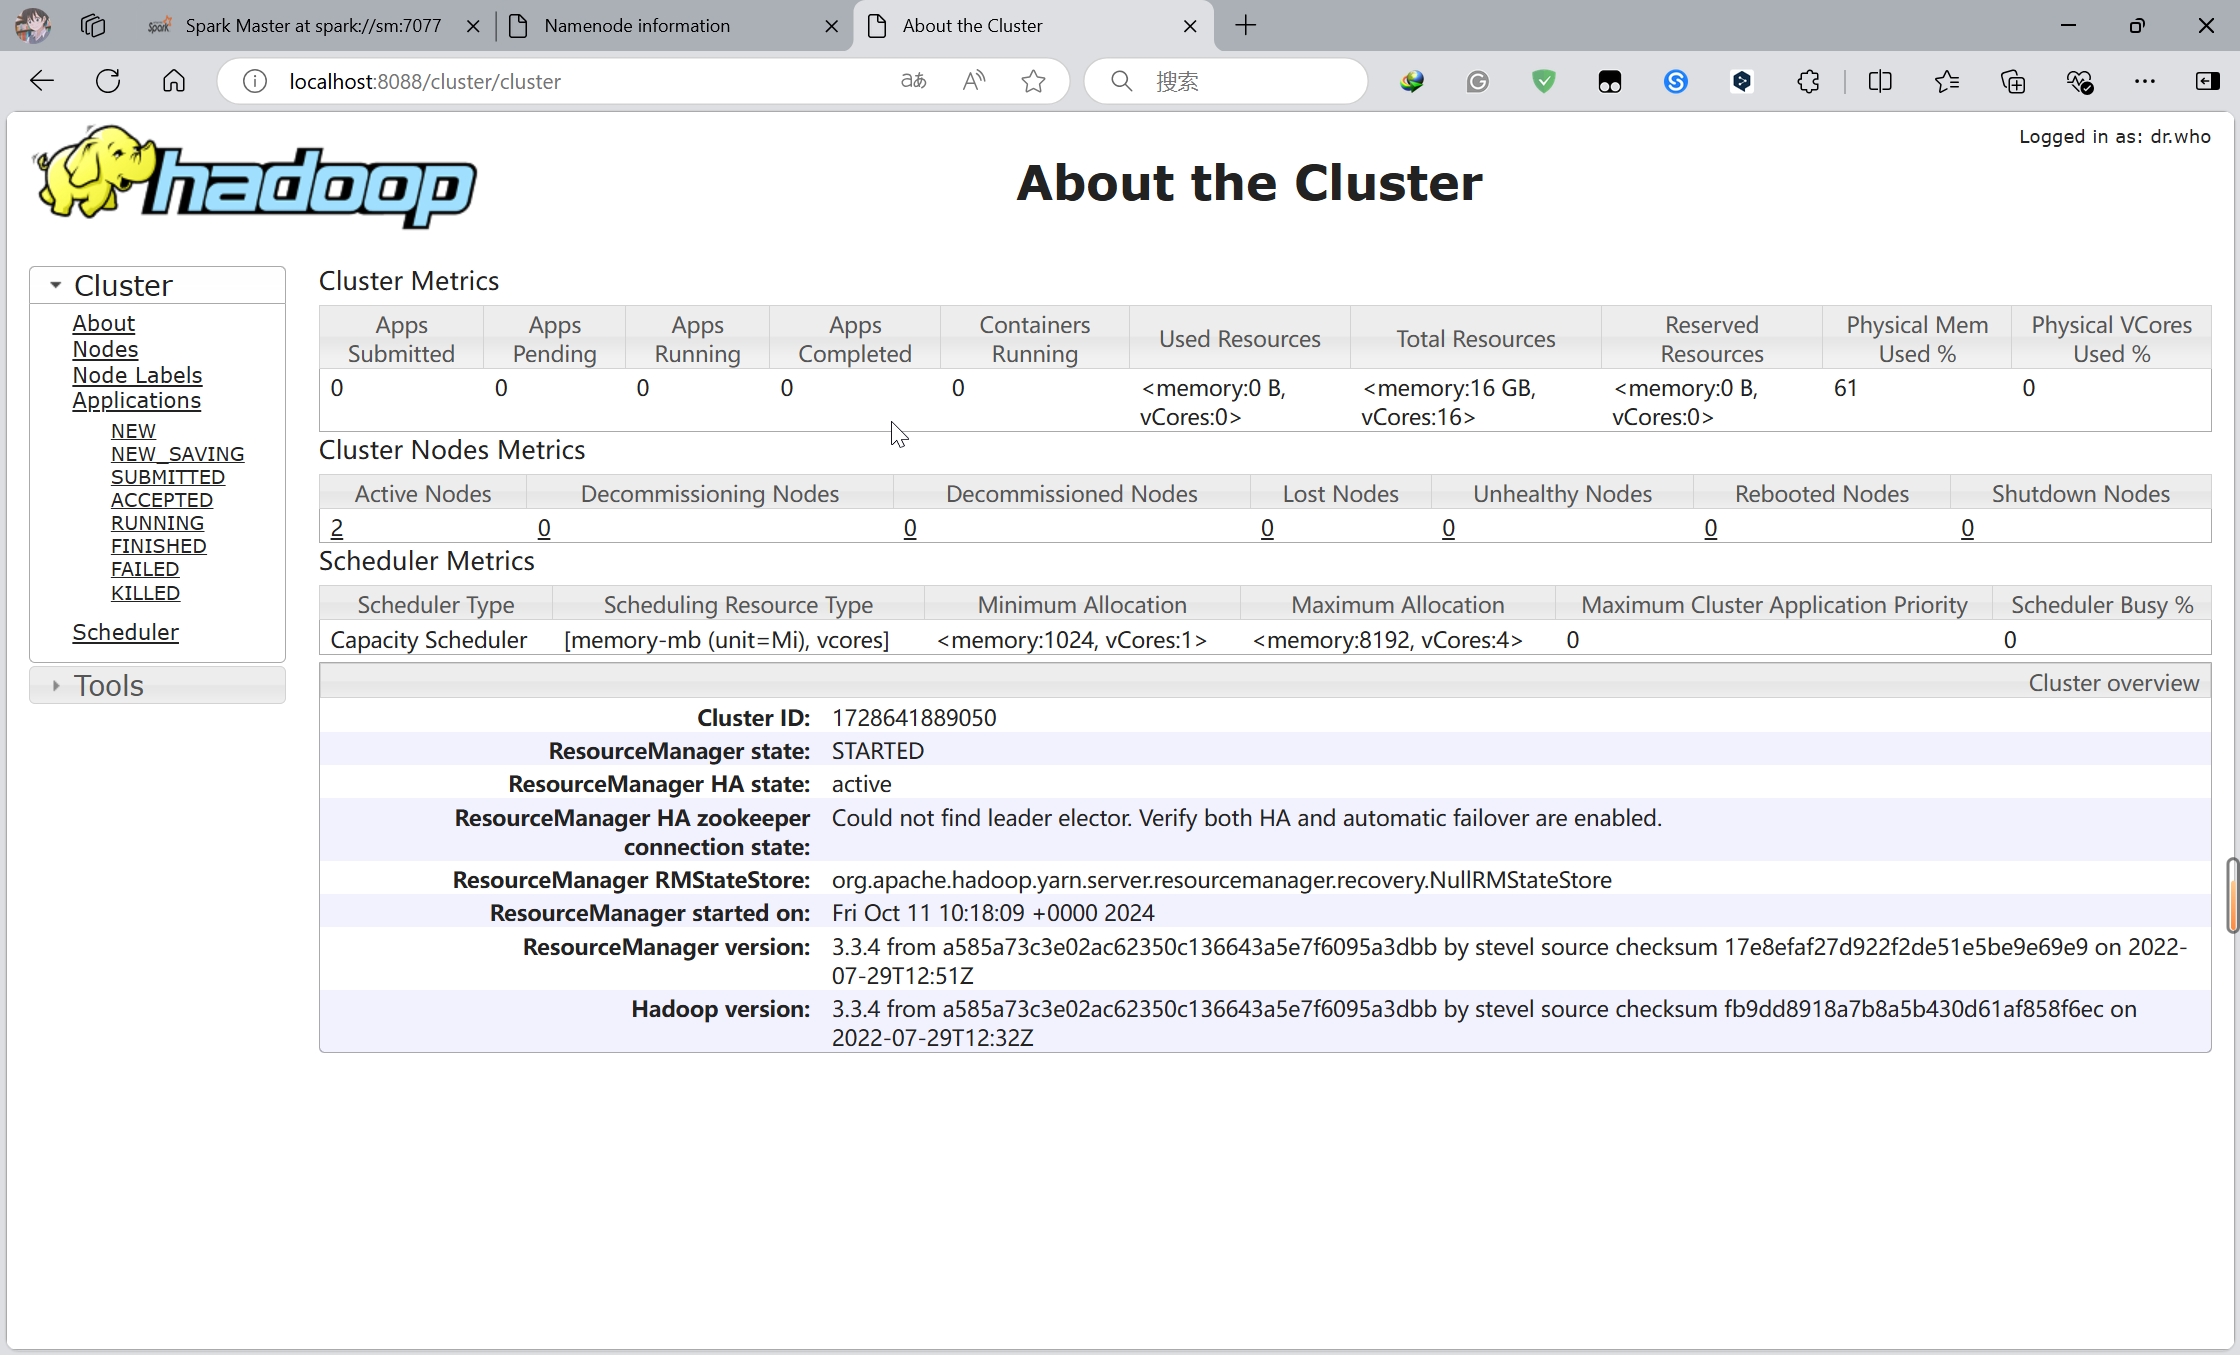Open the Collections icon
Screen dimensions: 2240x1355
[x=2013, y=81]
